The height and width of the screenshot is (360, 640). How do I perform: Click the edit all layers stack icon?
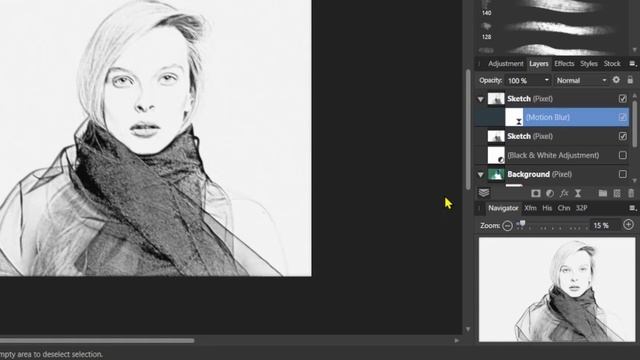coord(484,193)
